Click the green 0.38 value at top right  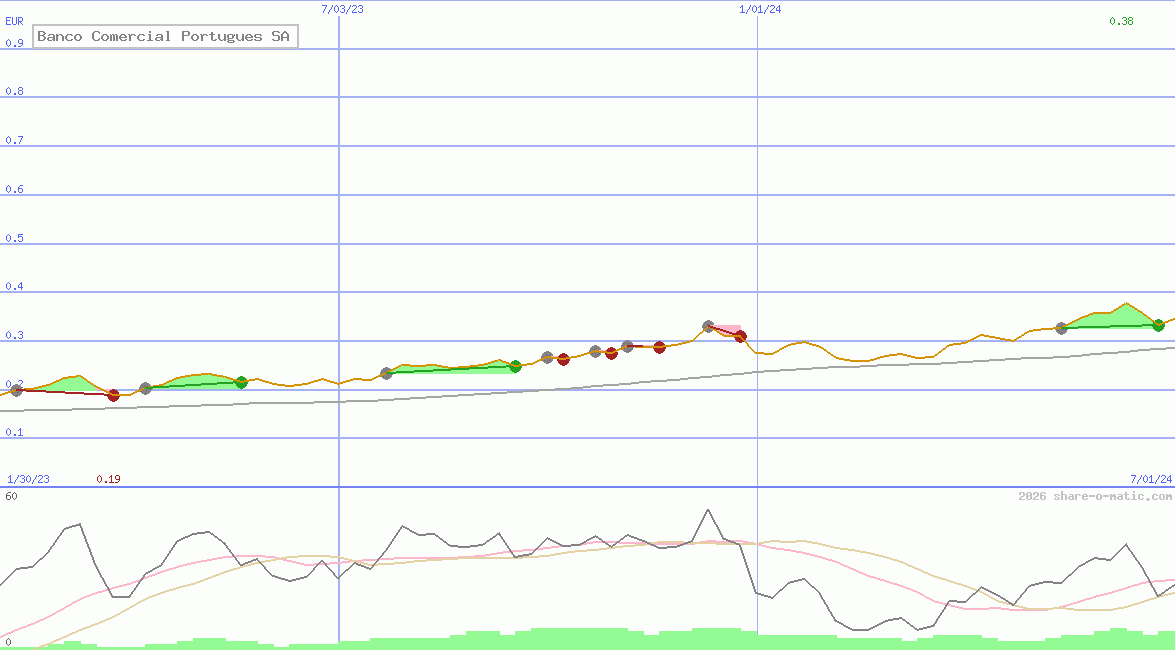[x=1121, y=21]
